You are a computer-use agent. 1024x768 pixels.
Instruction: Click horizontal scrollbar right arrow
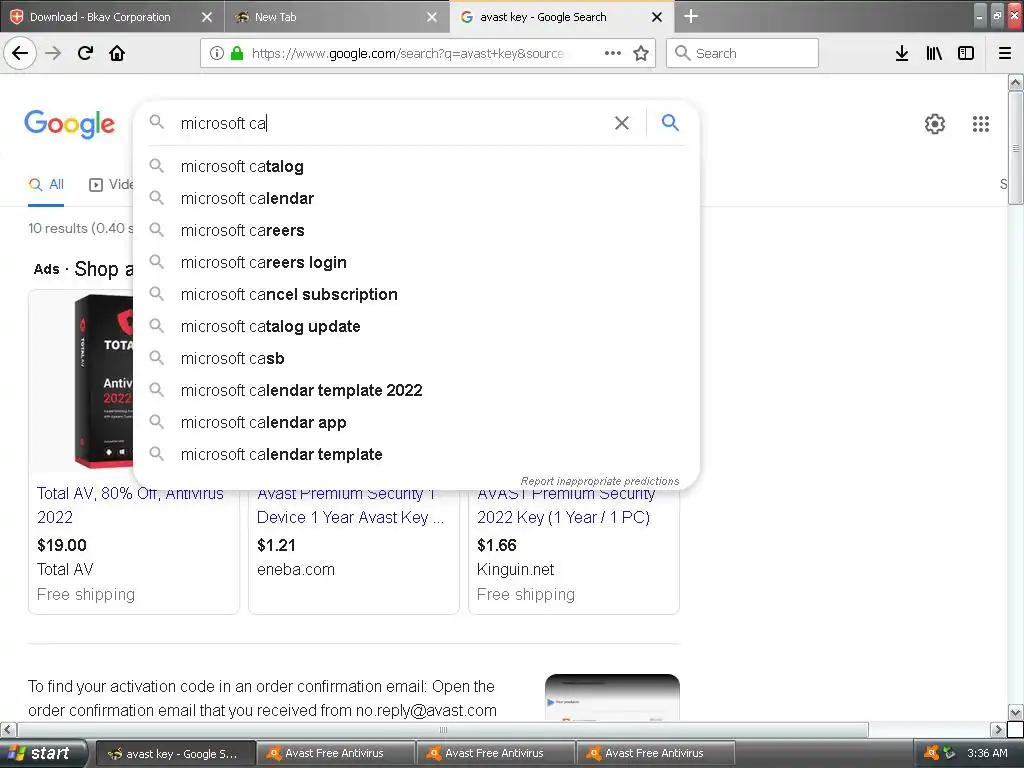coord(998,729)
